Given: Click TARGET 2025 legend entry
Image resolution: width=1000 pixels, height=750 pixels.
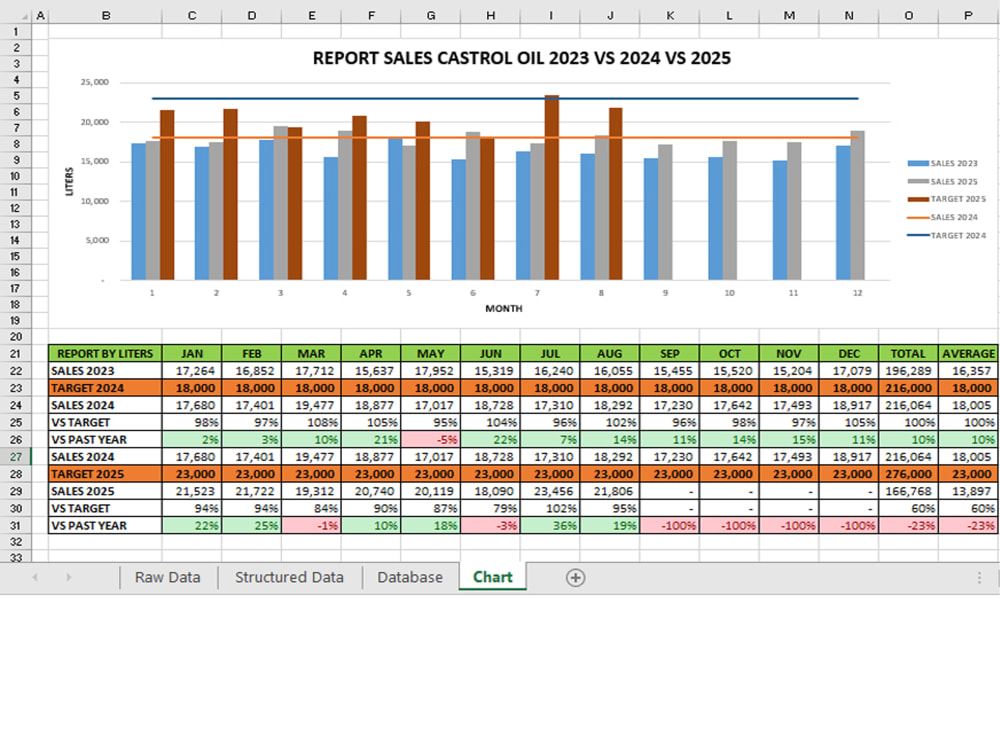Looking at the screenshot, I should click(x=946, y=199).
